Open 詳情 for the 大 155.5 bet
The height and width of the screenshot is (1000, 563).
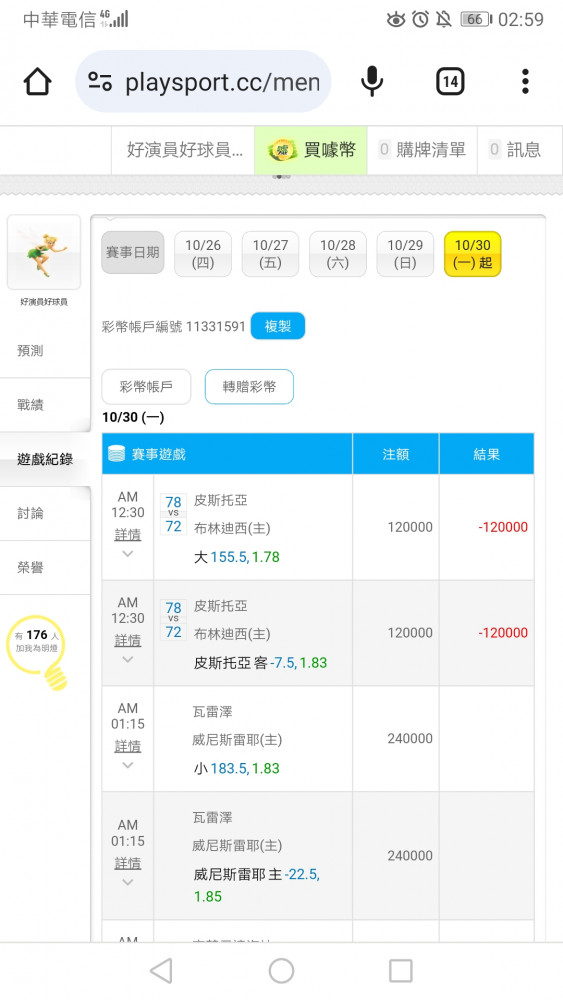click(x=128, y=535)
